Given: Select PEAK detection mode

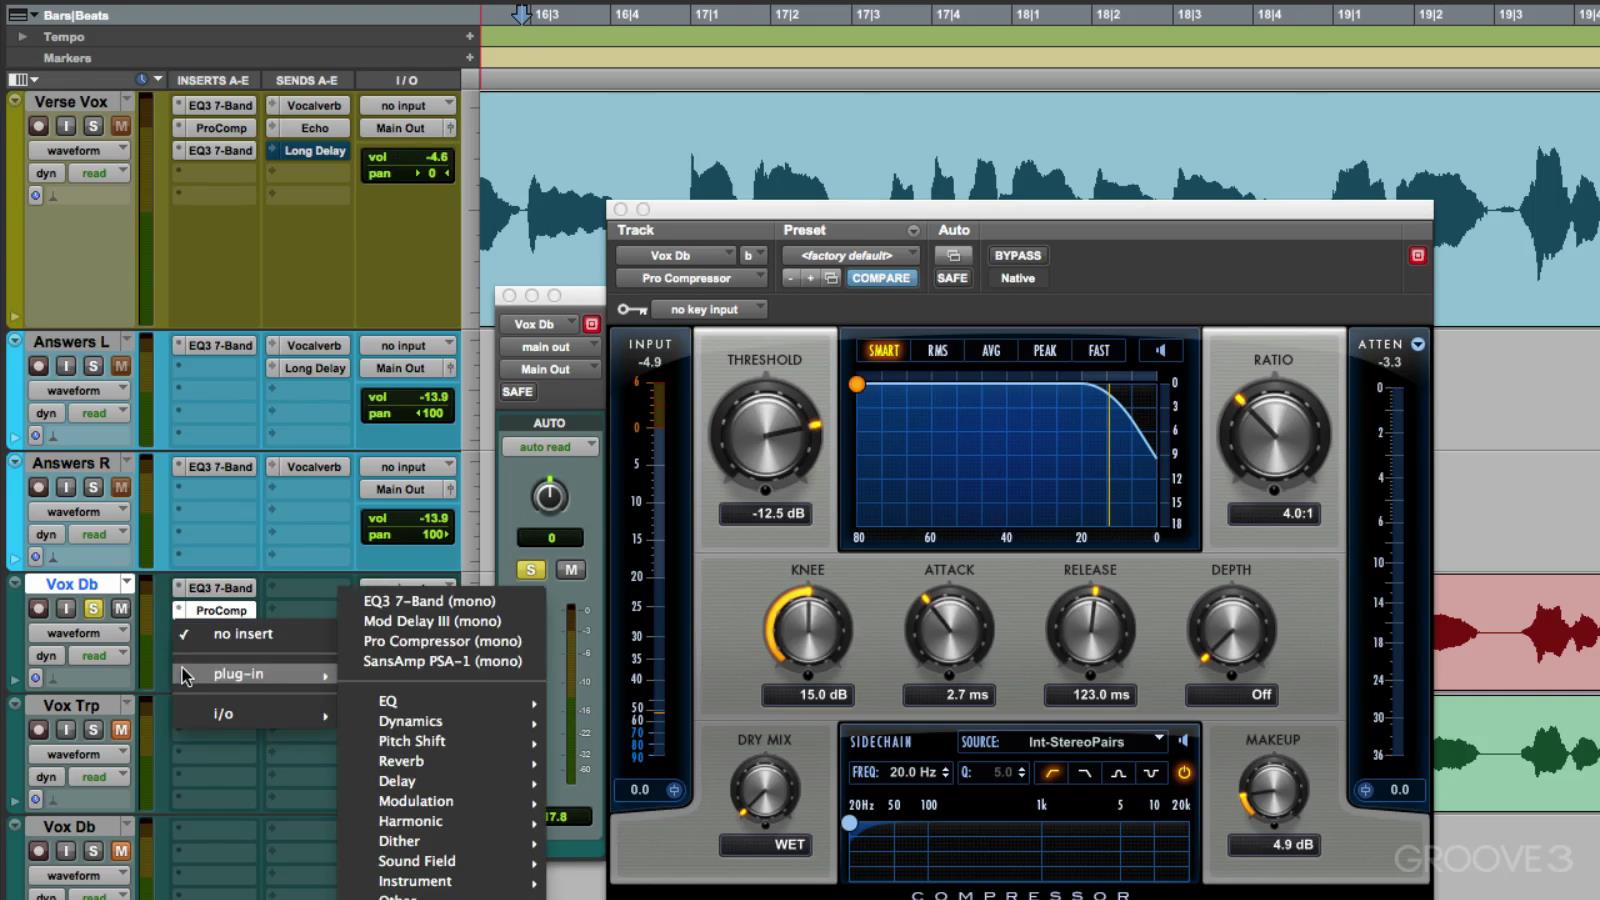Looking at the screenshot, I should pyautogui.click(x=1045, y=351).
